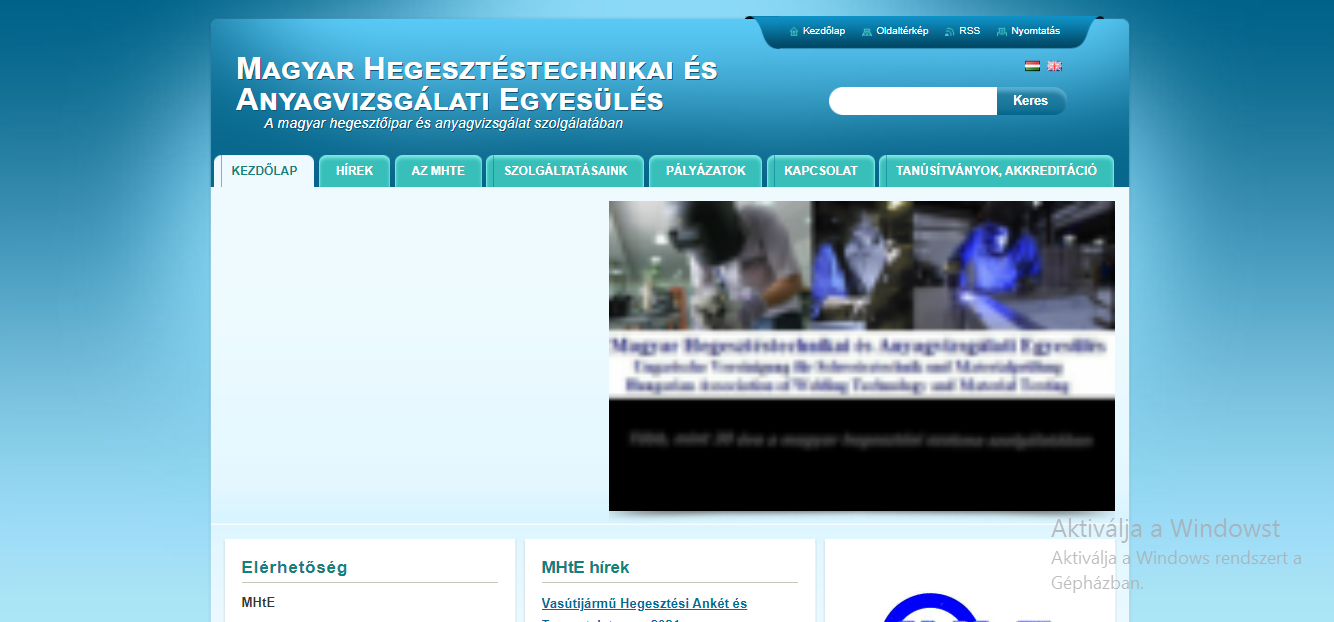Open the Oldaltérkép sitemap icon link
Screen dimensions: 1334x622
coord(866,31)
